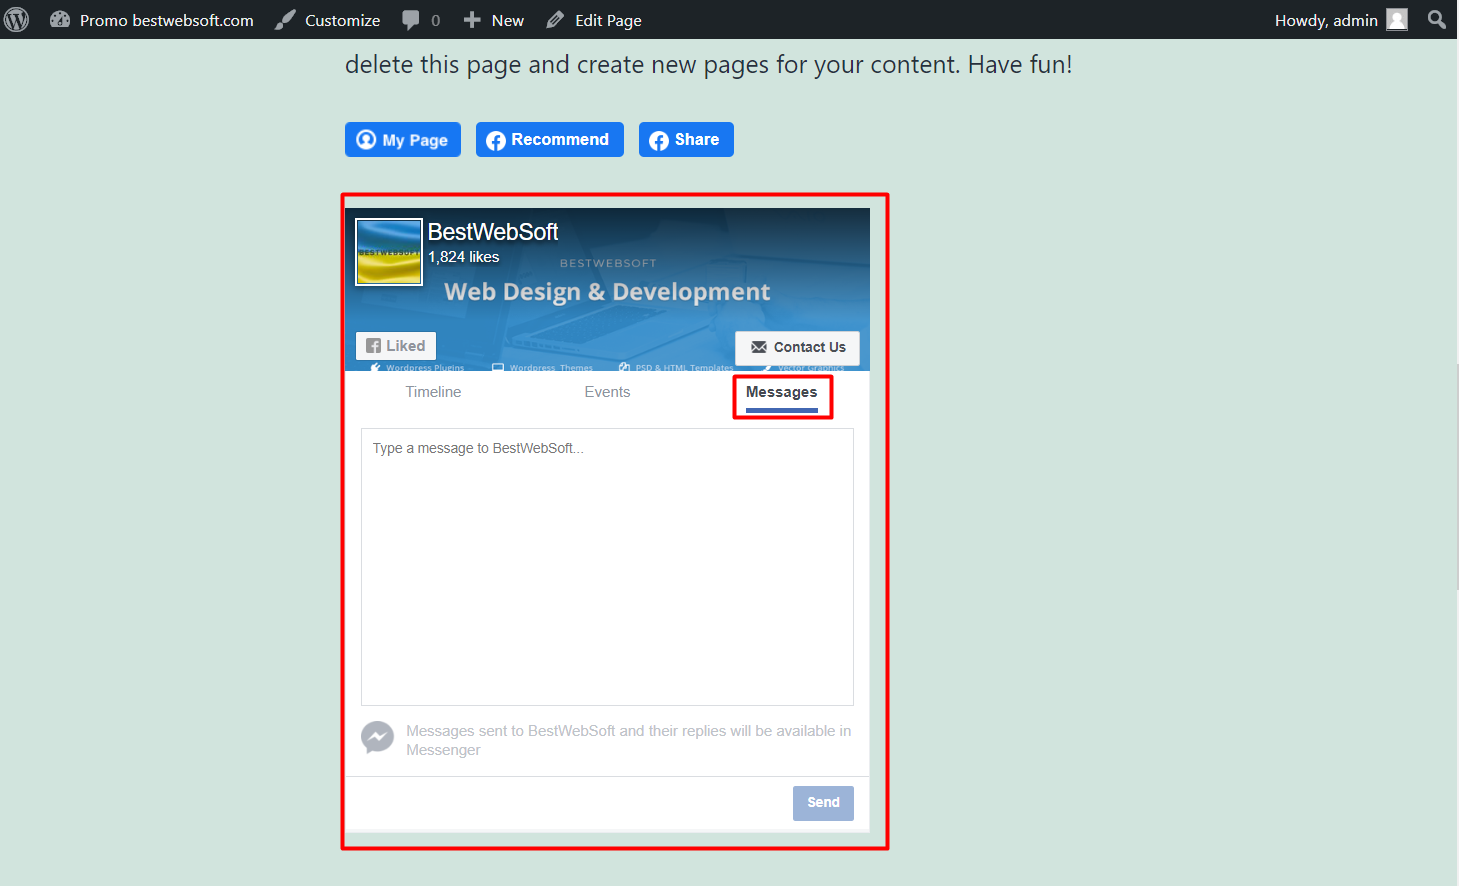Open Edit Page in the admin bar
The image size is (1459, 886).
point(594,20)
